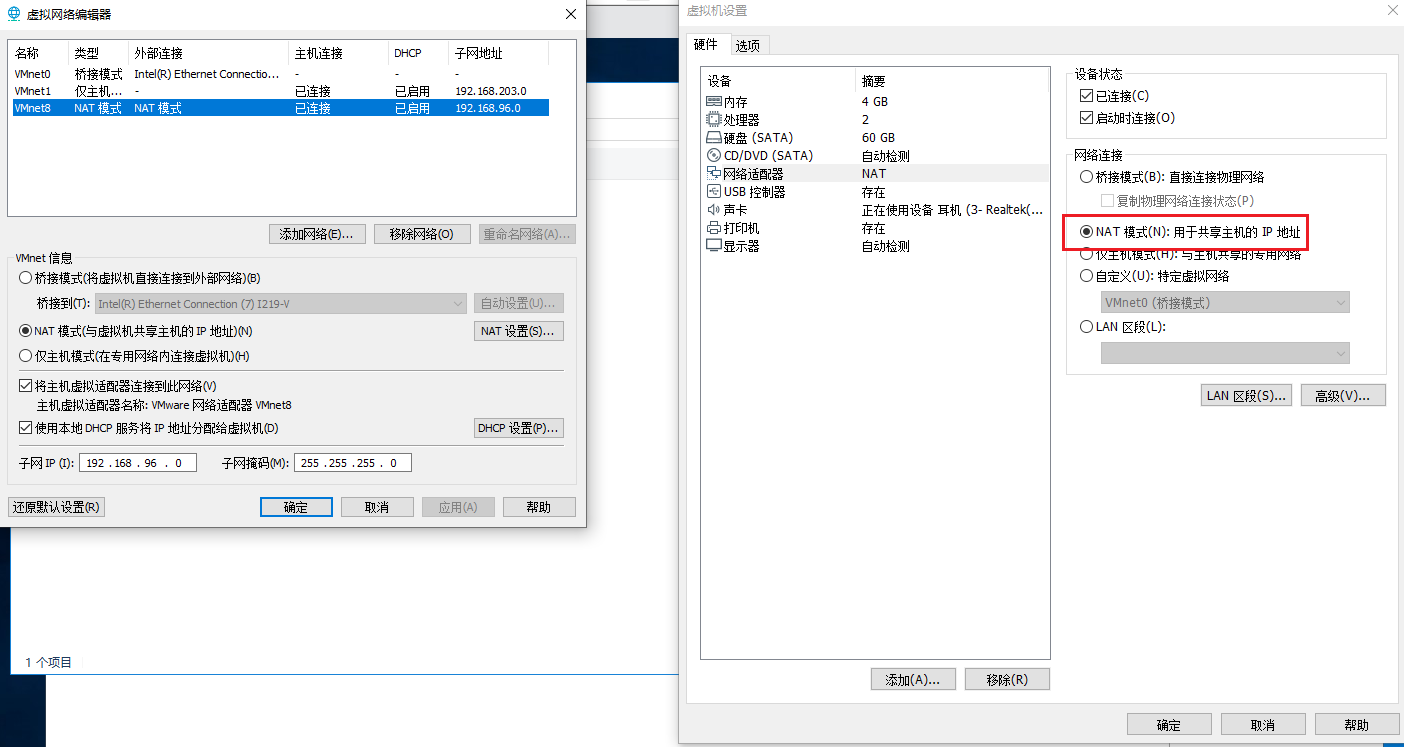Click the 子网掩码 input field
The image size is (1404, 747).
click(353, 463)
